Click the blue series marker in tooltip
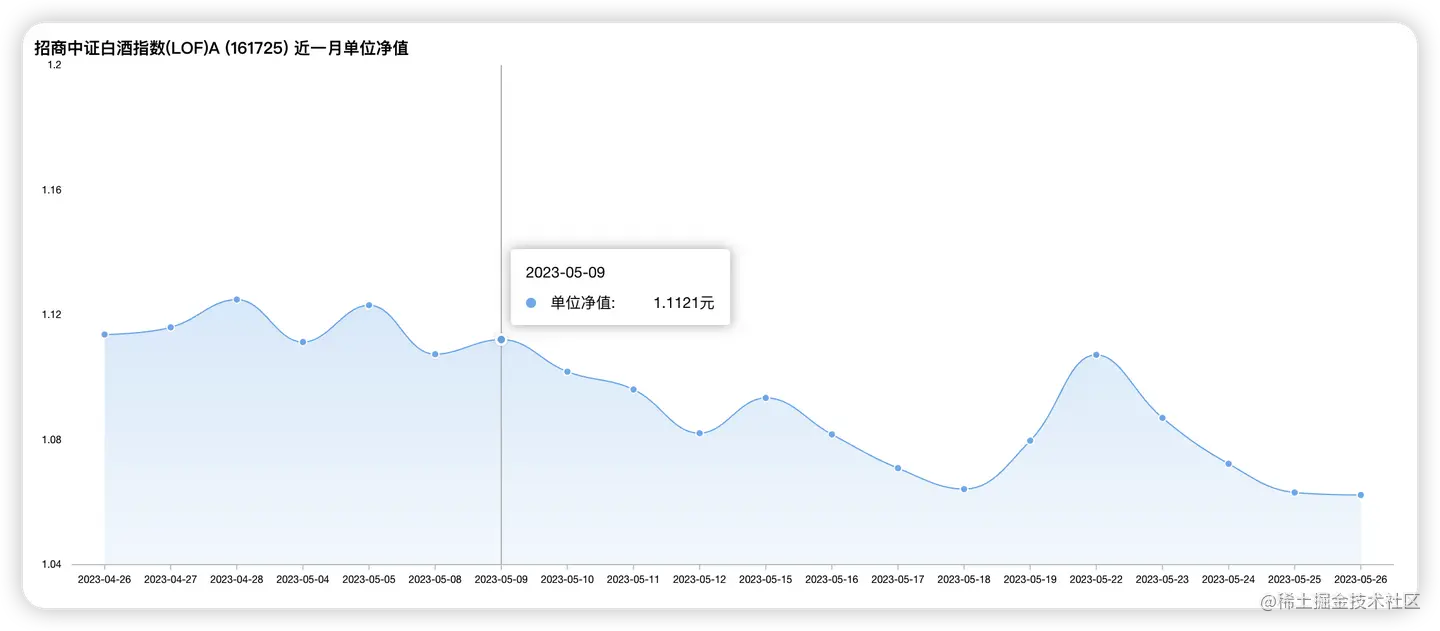Screen dimensions: 1440x631 pos(531,303)
